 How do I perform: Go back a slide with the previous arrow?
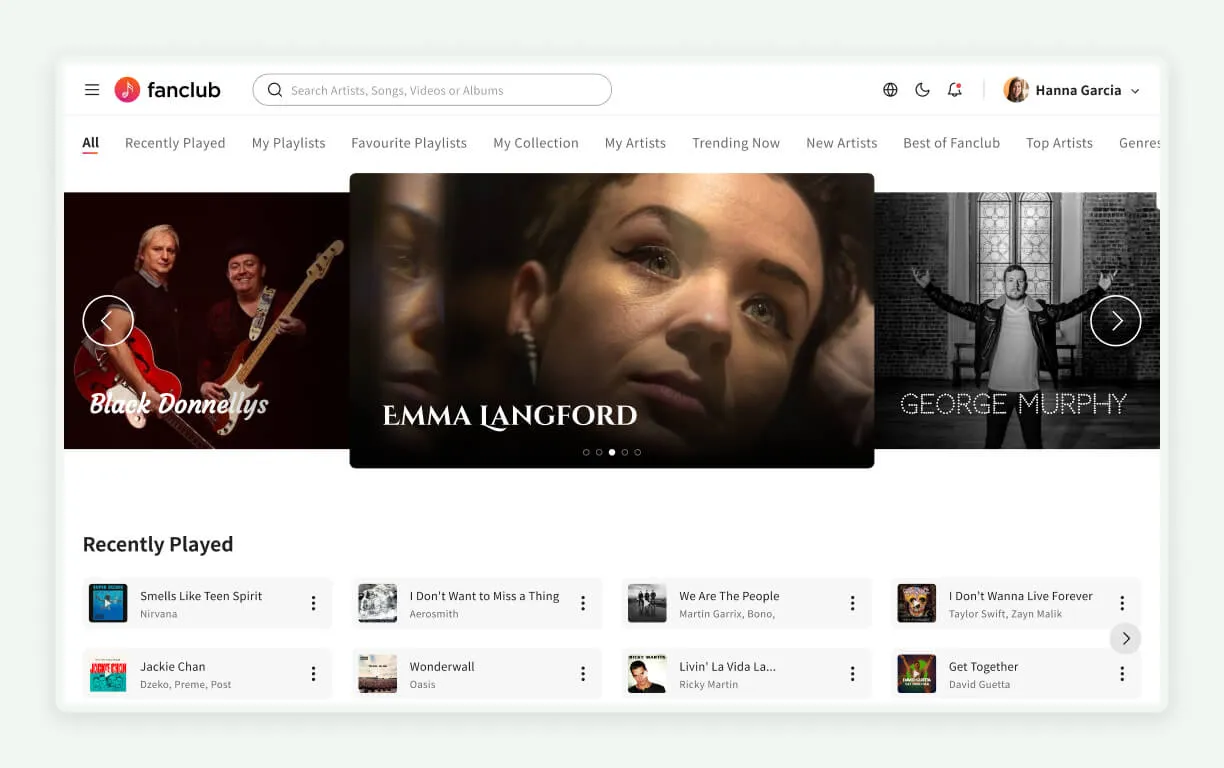tap(108, 321)
